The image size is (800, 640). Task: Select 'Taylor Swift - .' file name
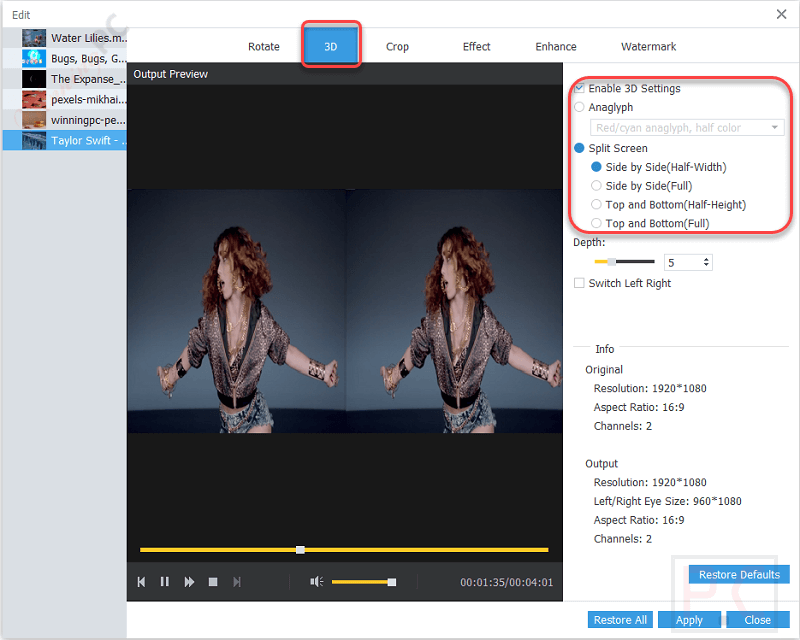coord(88,140)
